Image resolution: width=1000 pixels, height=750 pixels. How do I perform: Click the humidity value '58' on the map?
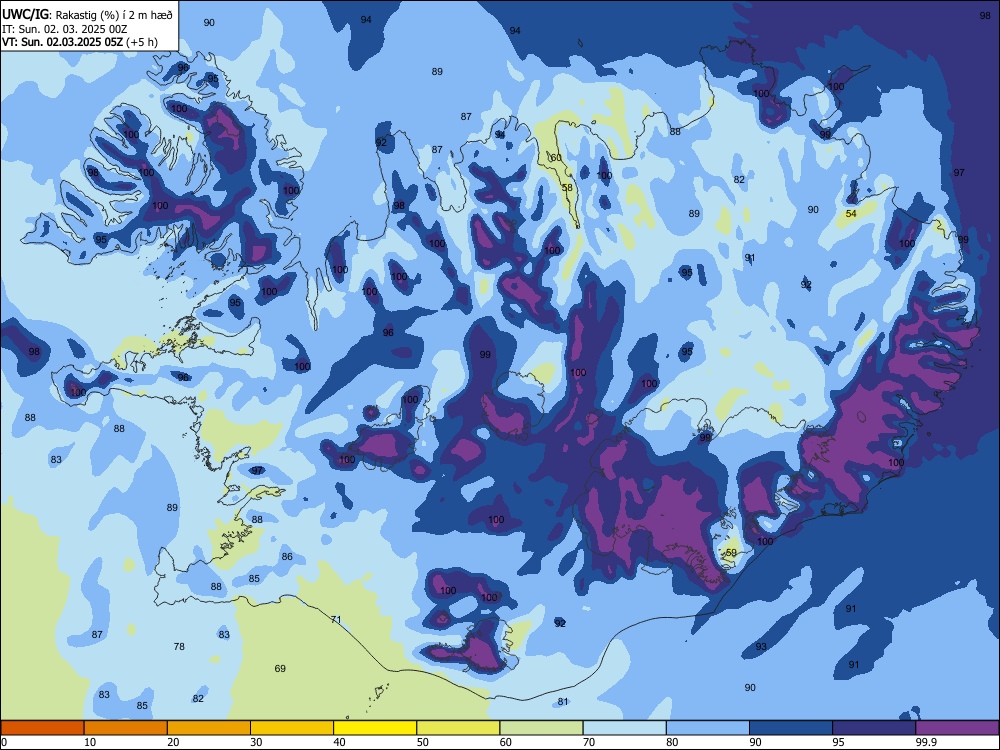pos(567,188)
